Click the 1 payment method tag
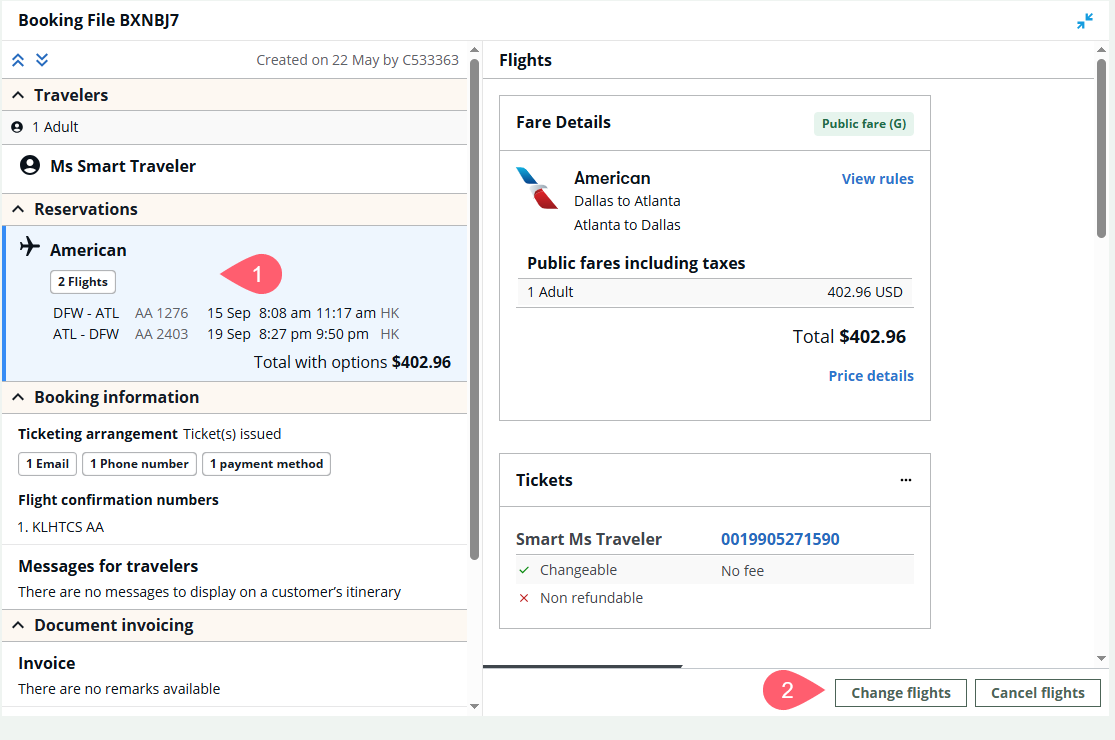This screenshot has height=740, width=1115. [266, 464]
